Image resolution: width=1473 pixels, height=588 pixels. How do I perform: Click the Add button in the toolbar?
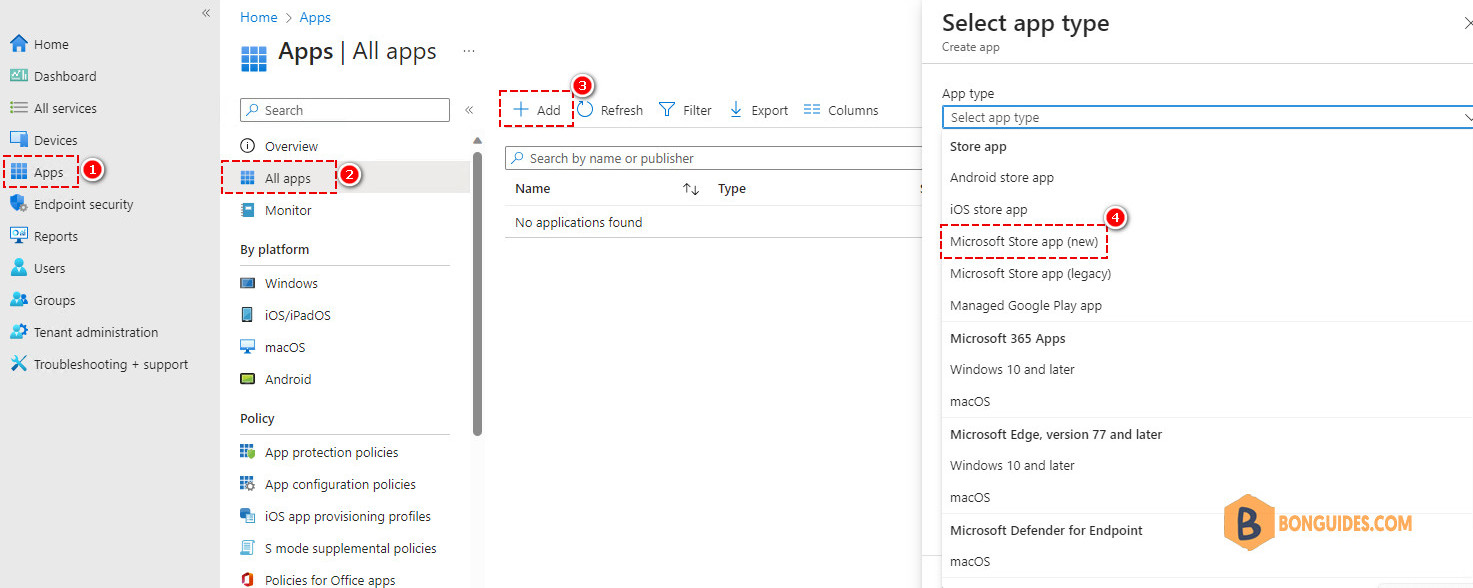[x=537, y=110]
